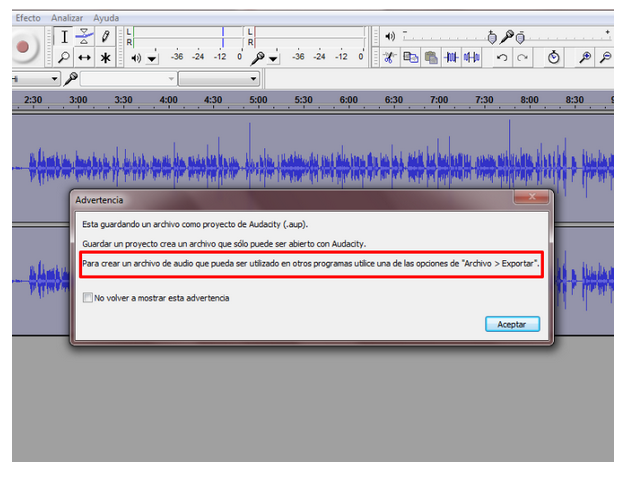Select the Draw pencil tool
This screenshot has height=478, width=633.
click(105, 36)
